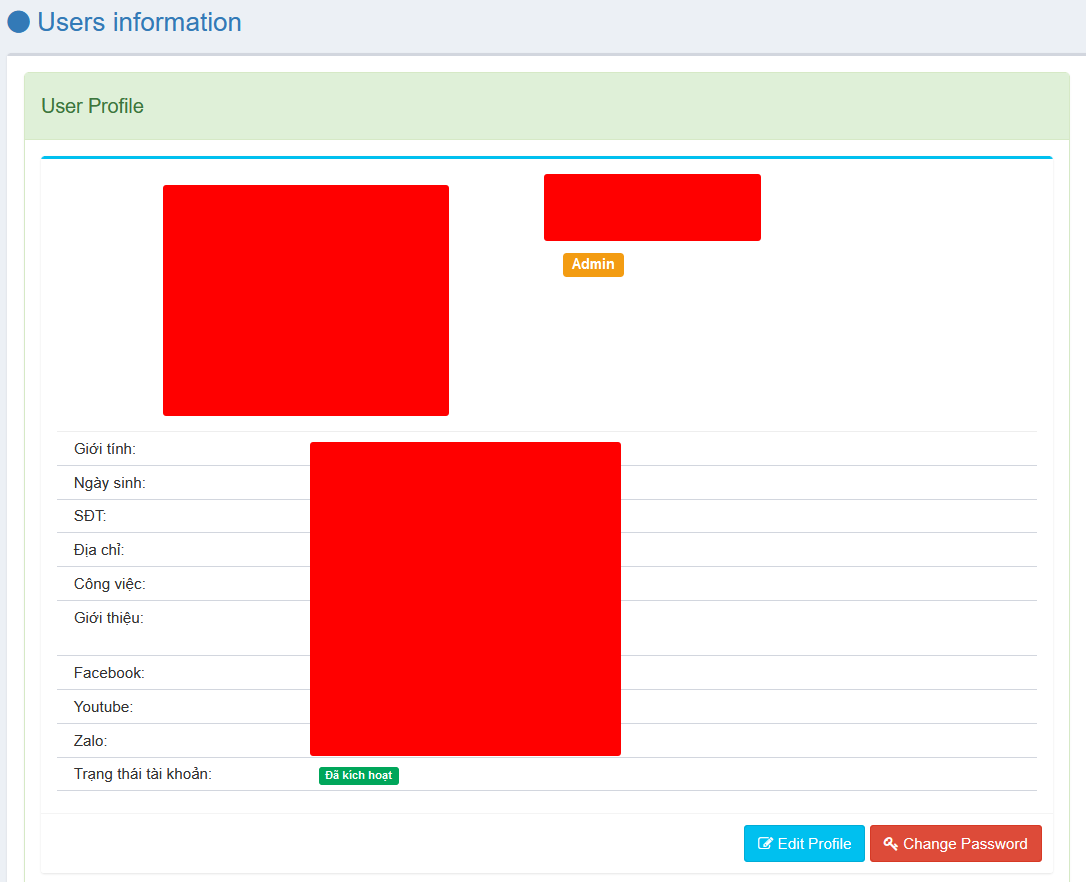Select the Giới tính field row
1086x882 pixels.
tap(102, 448)
